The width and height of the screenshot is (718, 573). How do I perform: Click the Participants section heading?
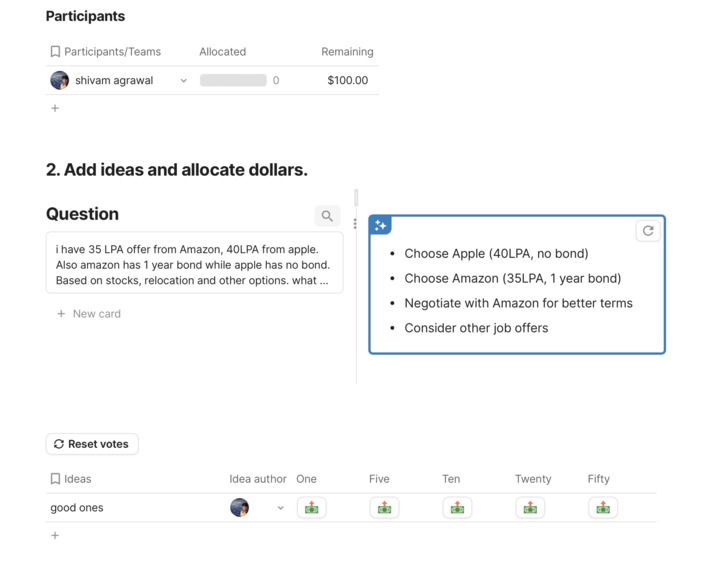[x=85, y=16]
